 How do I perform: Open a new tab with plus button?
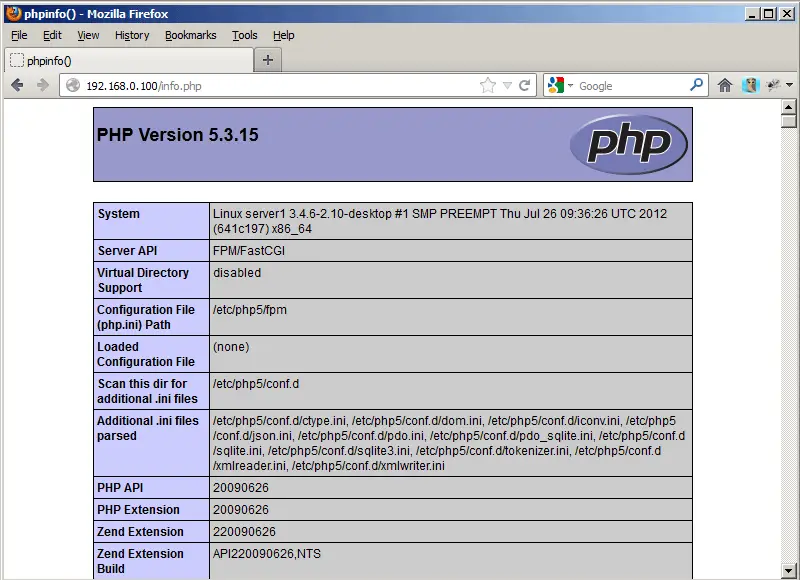coord(268,60)
